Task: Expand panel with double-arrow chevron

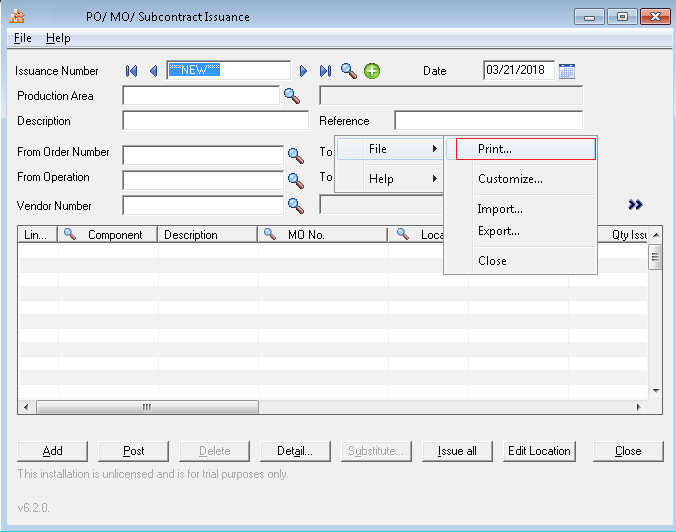Action: (x=635, y=205)
